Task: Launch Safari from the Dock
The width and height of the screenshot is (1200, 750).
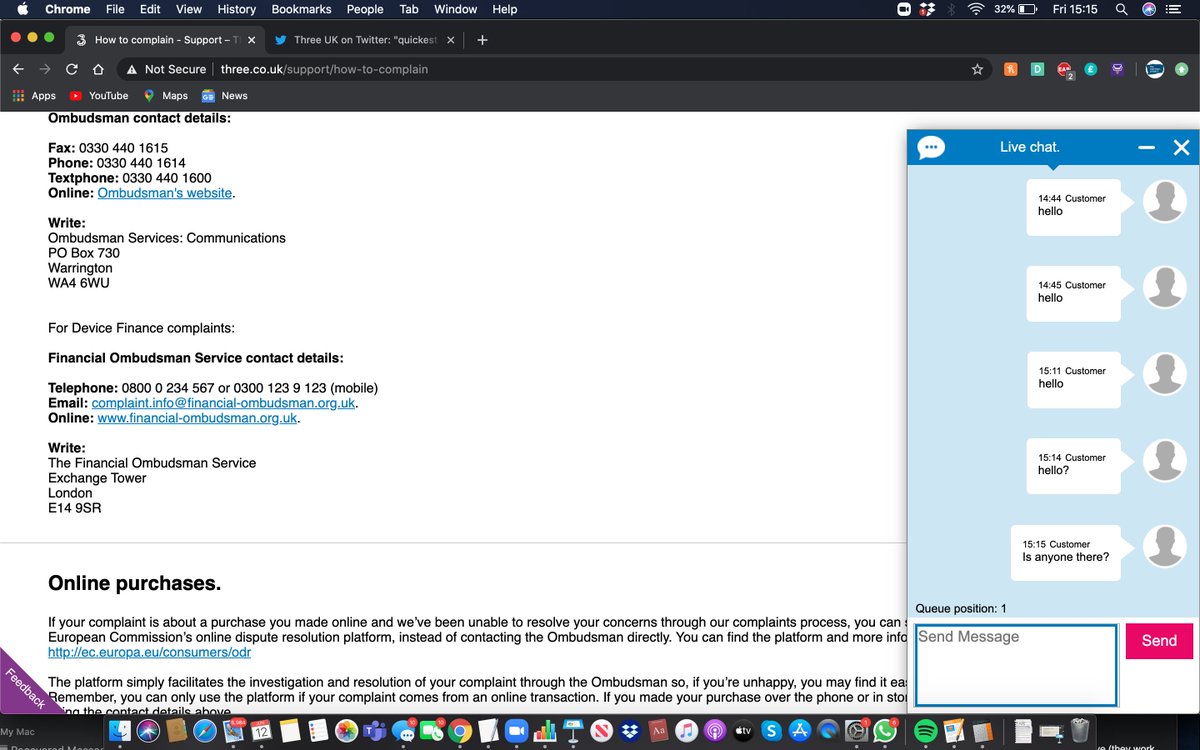Action: (205, 731)
